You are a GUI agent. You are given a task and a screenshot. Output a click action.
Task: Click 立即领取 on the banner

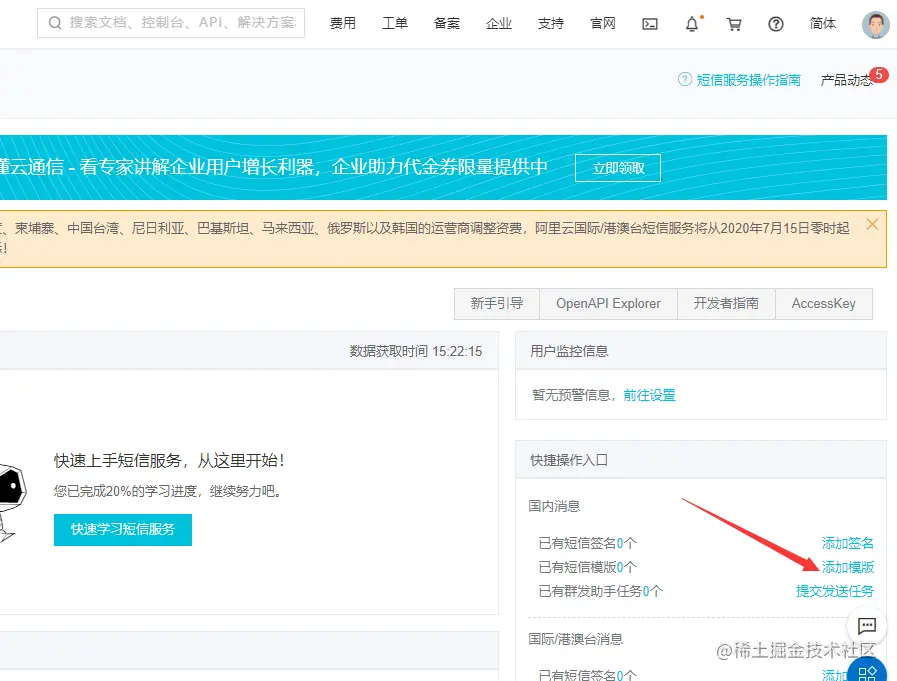pyautogui.click(x=618, y=168)
